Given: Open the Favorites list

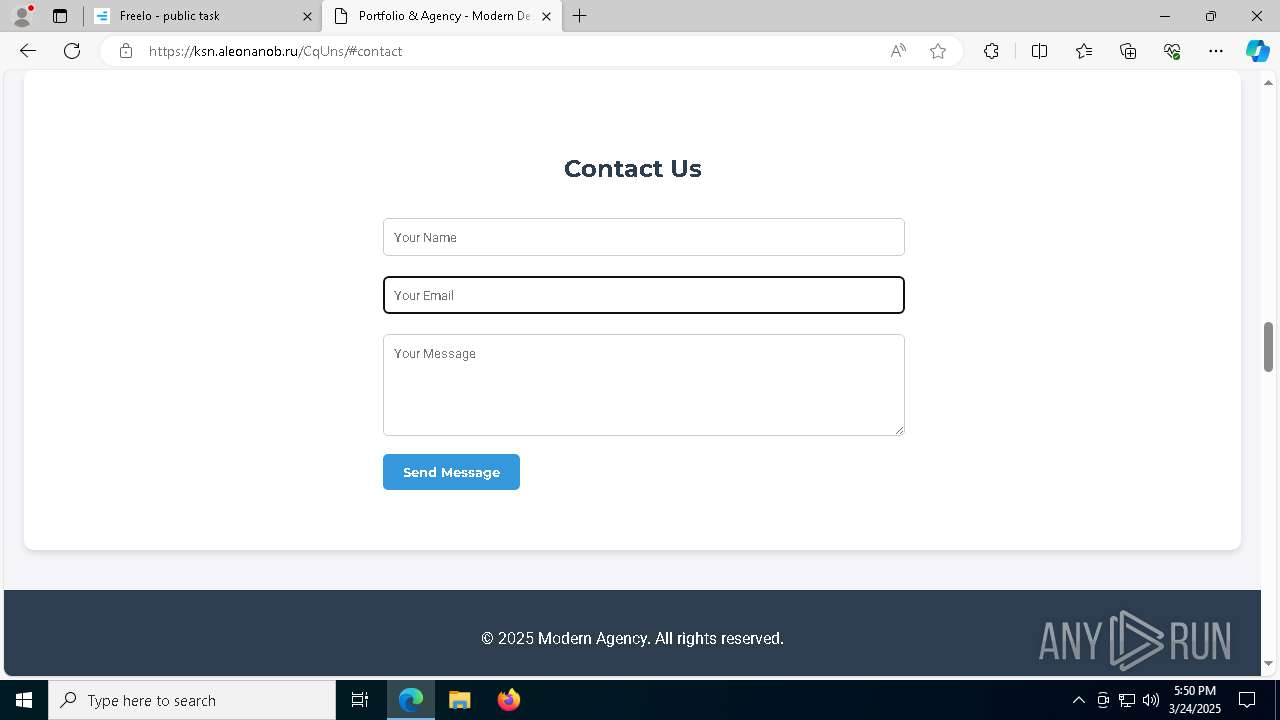Looking at the screenshot, I should (1084, 51).
